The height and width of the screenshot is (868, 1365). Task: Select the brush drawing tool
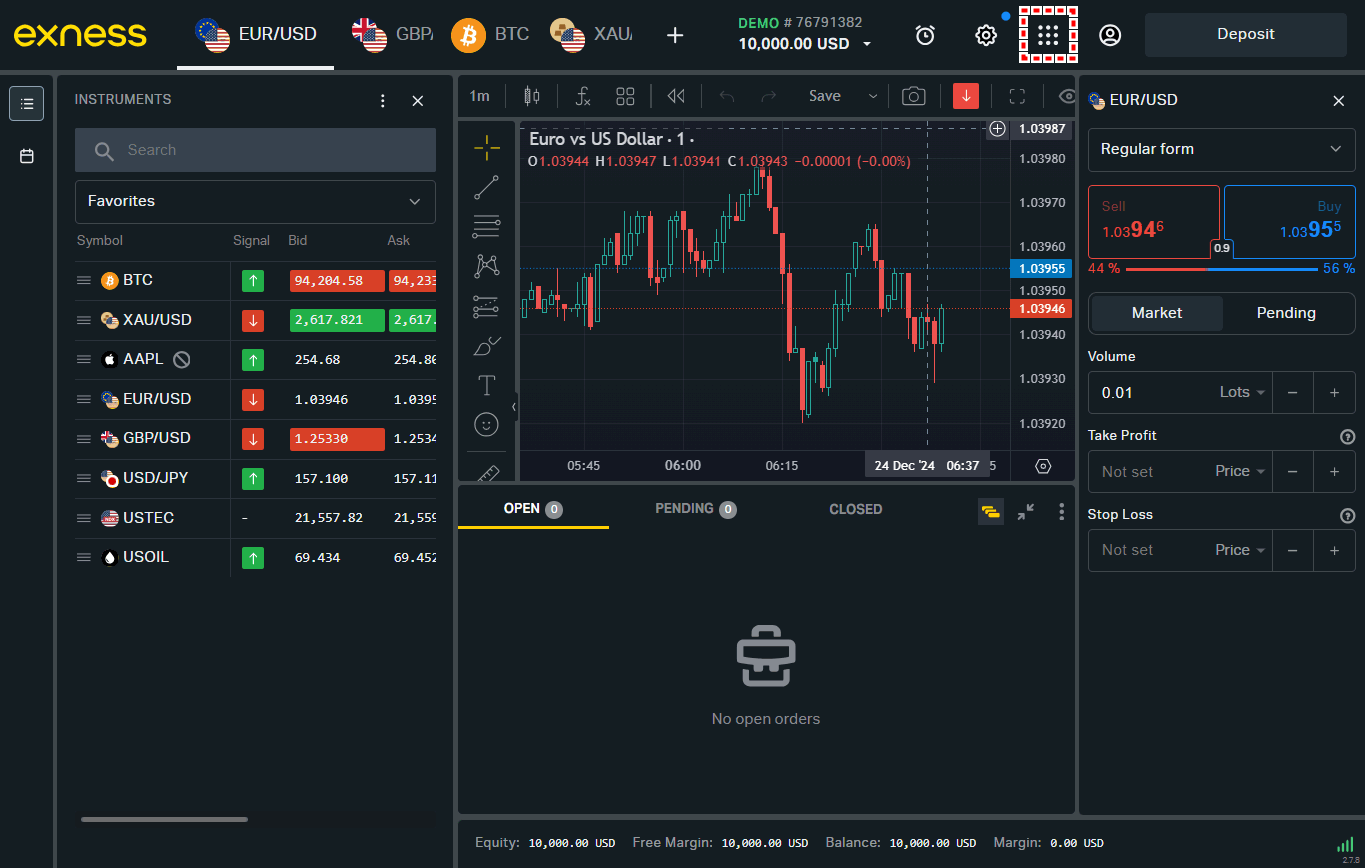click(x=487, y=346)
